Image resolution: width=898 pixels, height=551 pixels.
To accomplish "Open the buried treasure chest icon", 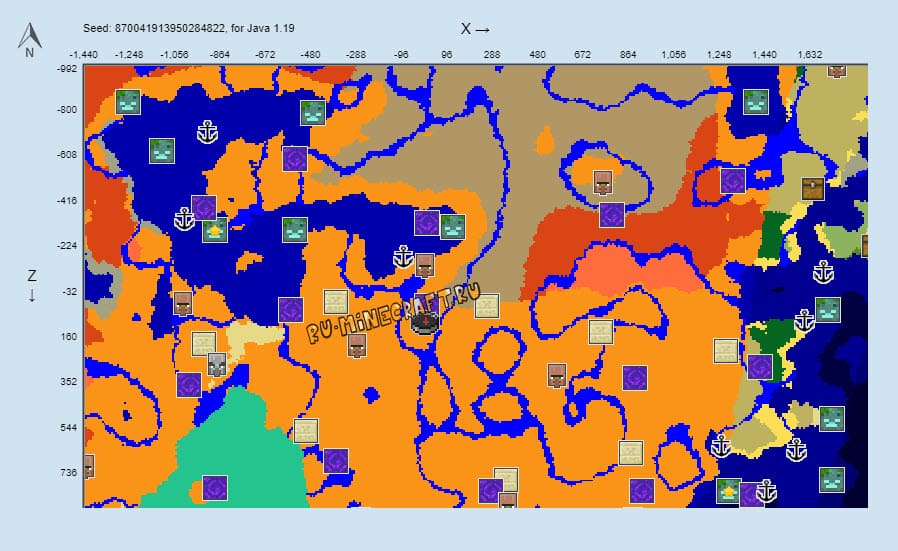I will [x=813, y=189].
